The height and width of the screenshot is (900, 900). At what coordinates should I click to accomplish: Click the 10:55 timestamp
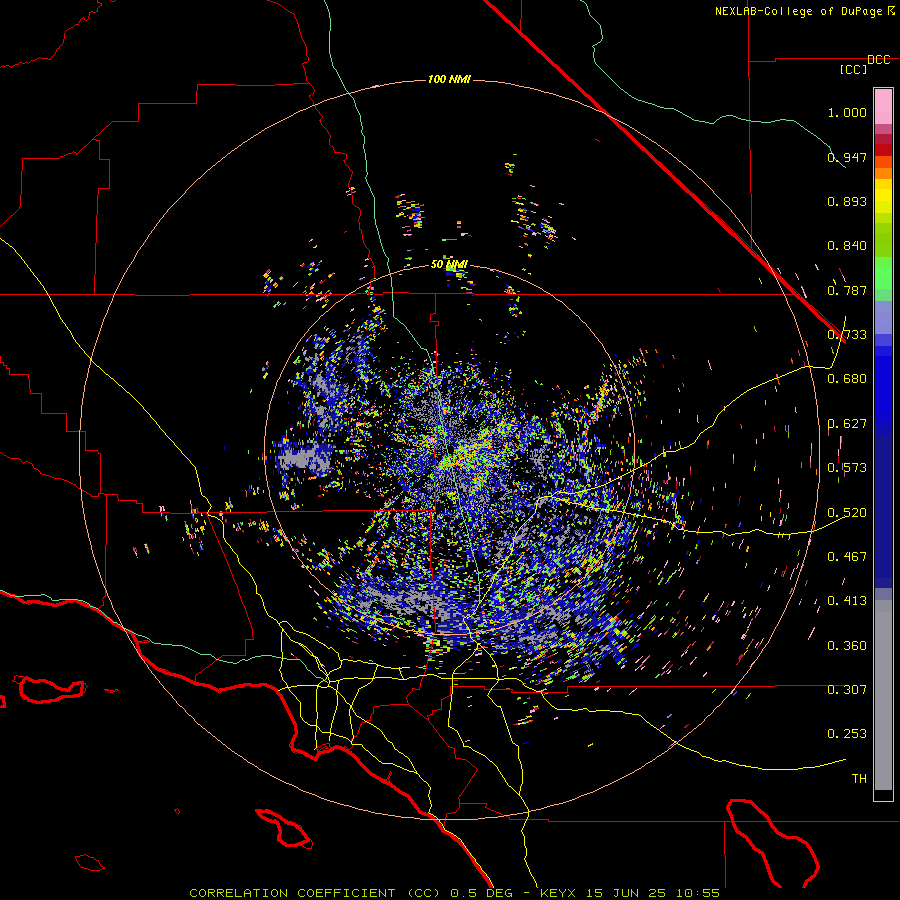click(x=697, y=893)
